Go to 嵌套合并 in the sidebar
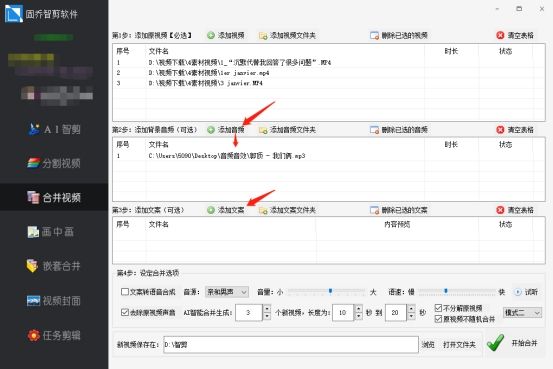 pos(54,266)
